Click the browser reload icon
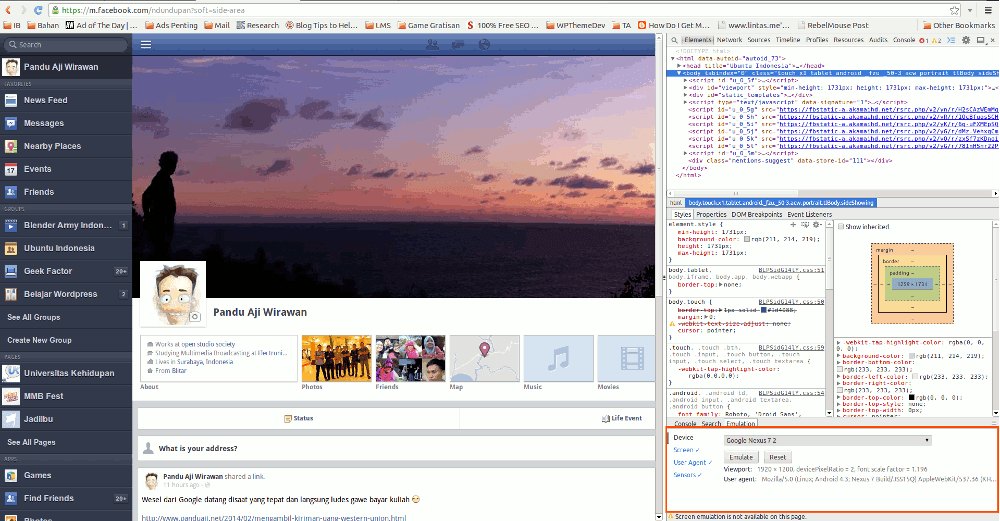This screenshot has width=1000, height=521. (x=38, y=10)
